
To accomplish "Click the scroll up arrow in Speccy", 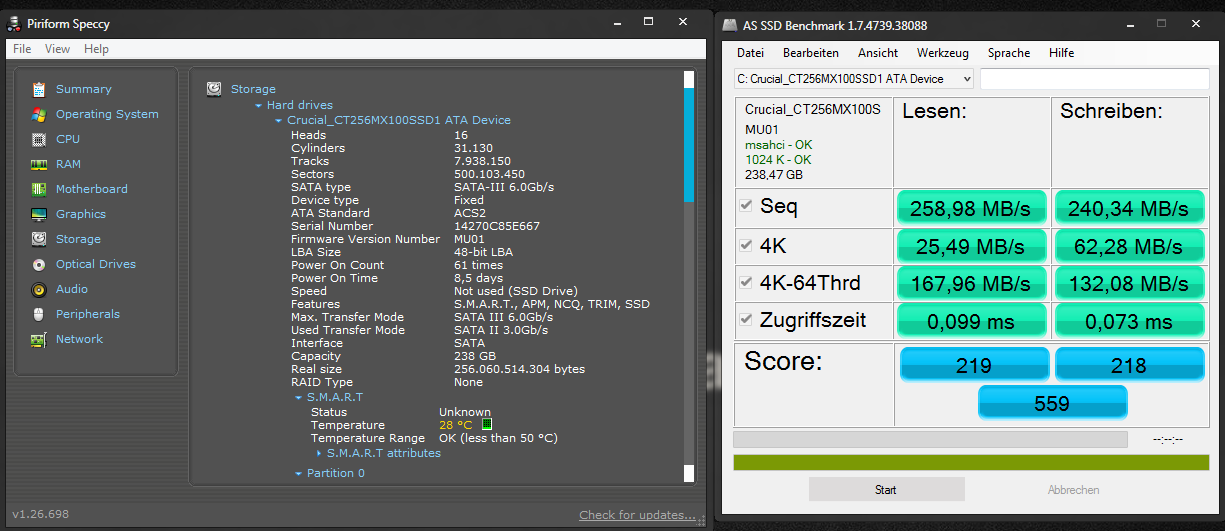I will [x=688, y=78].
